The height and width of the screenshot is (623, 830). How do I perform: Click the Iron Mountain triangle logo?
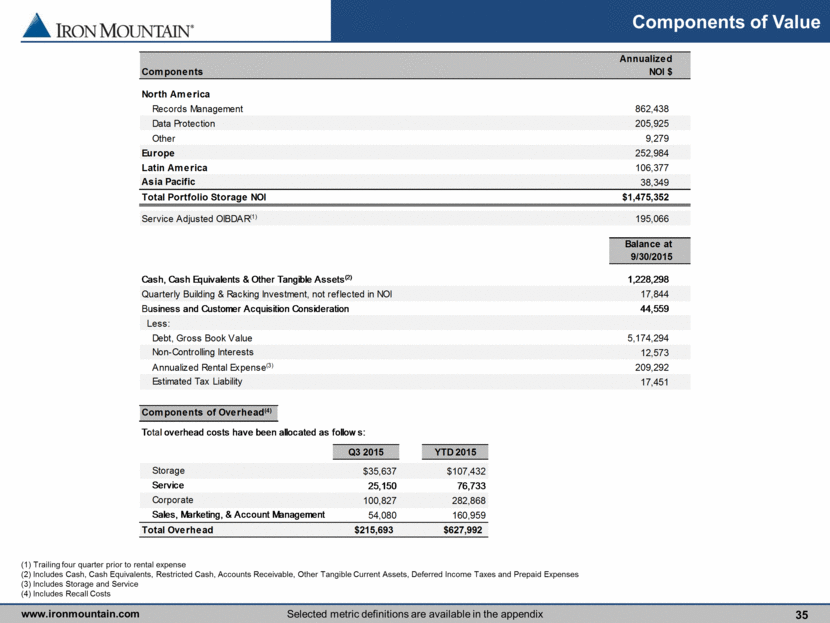36,26
